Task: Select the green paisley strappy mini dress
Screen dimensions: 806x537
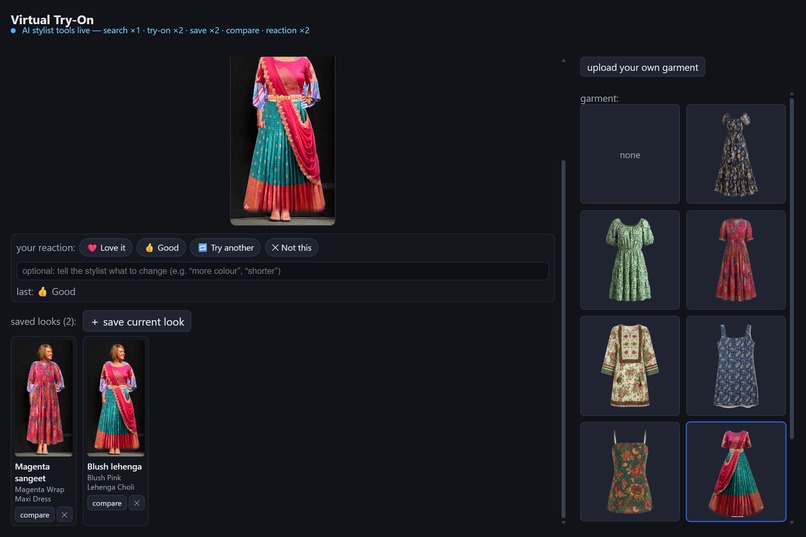Action: pos(630,472)
